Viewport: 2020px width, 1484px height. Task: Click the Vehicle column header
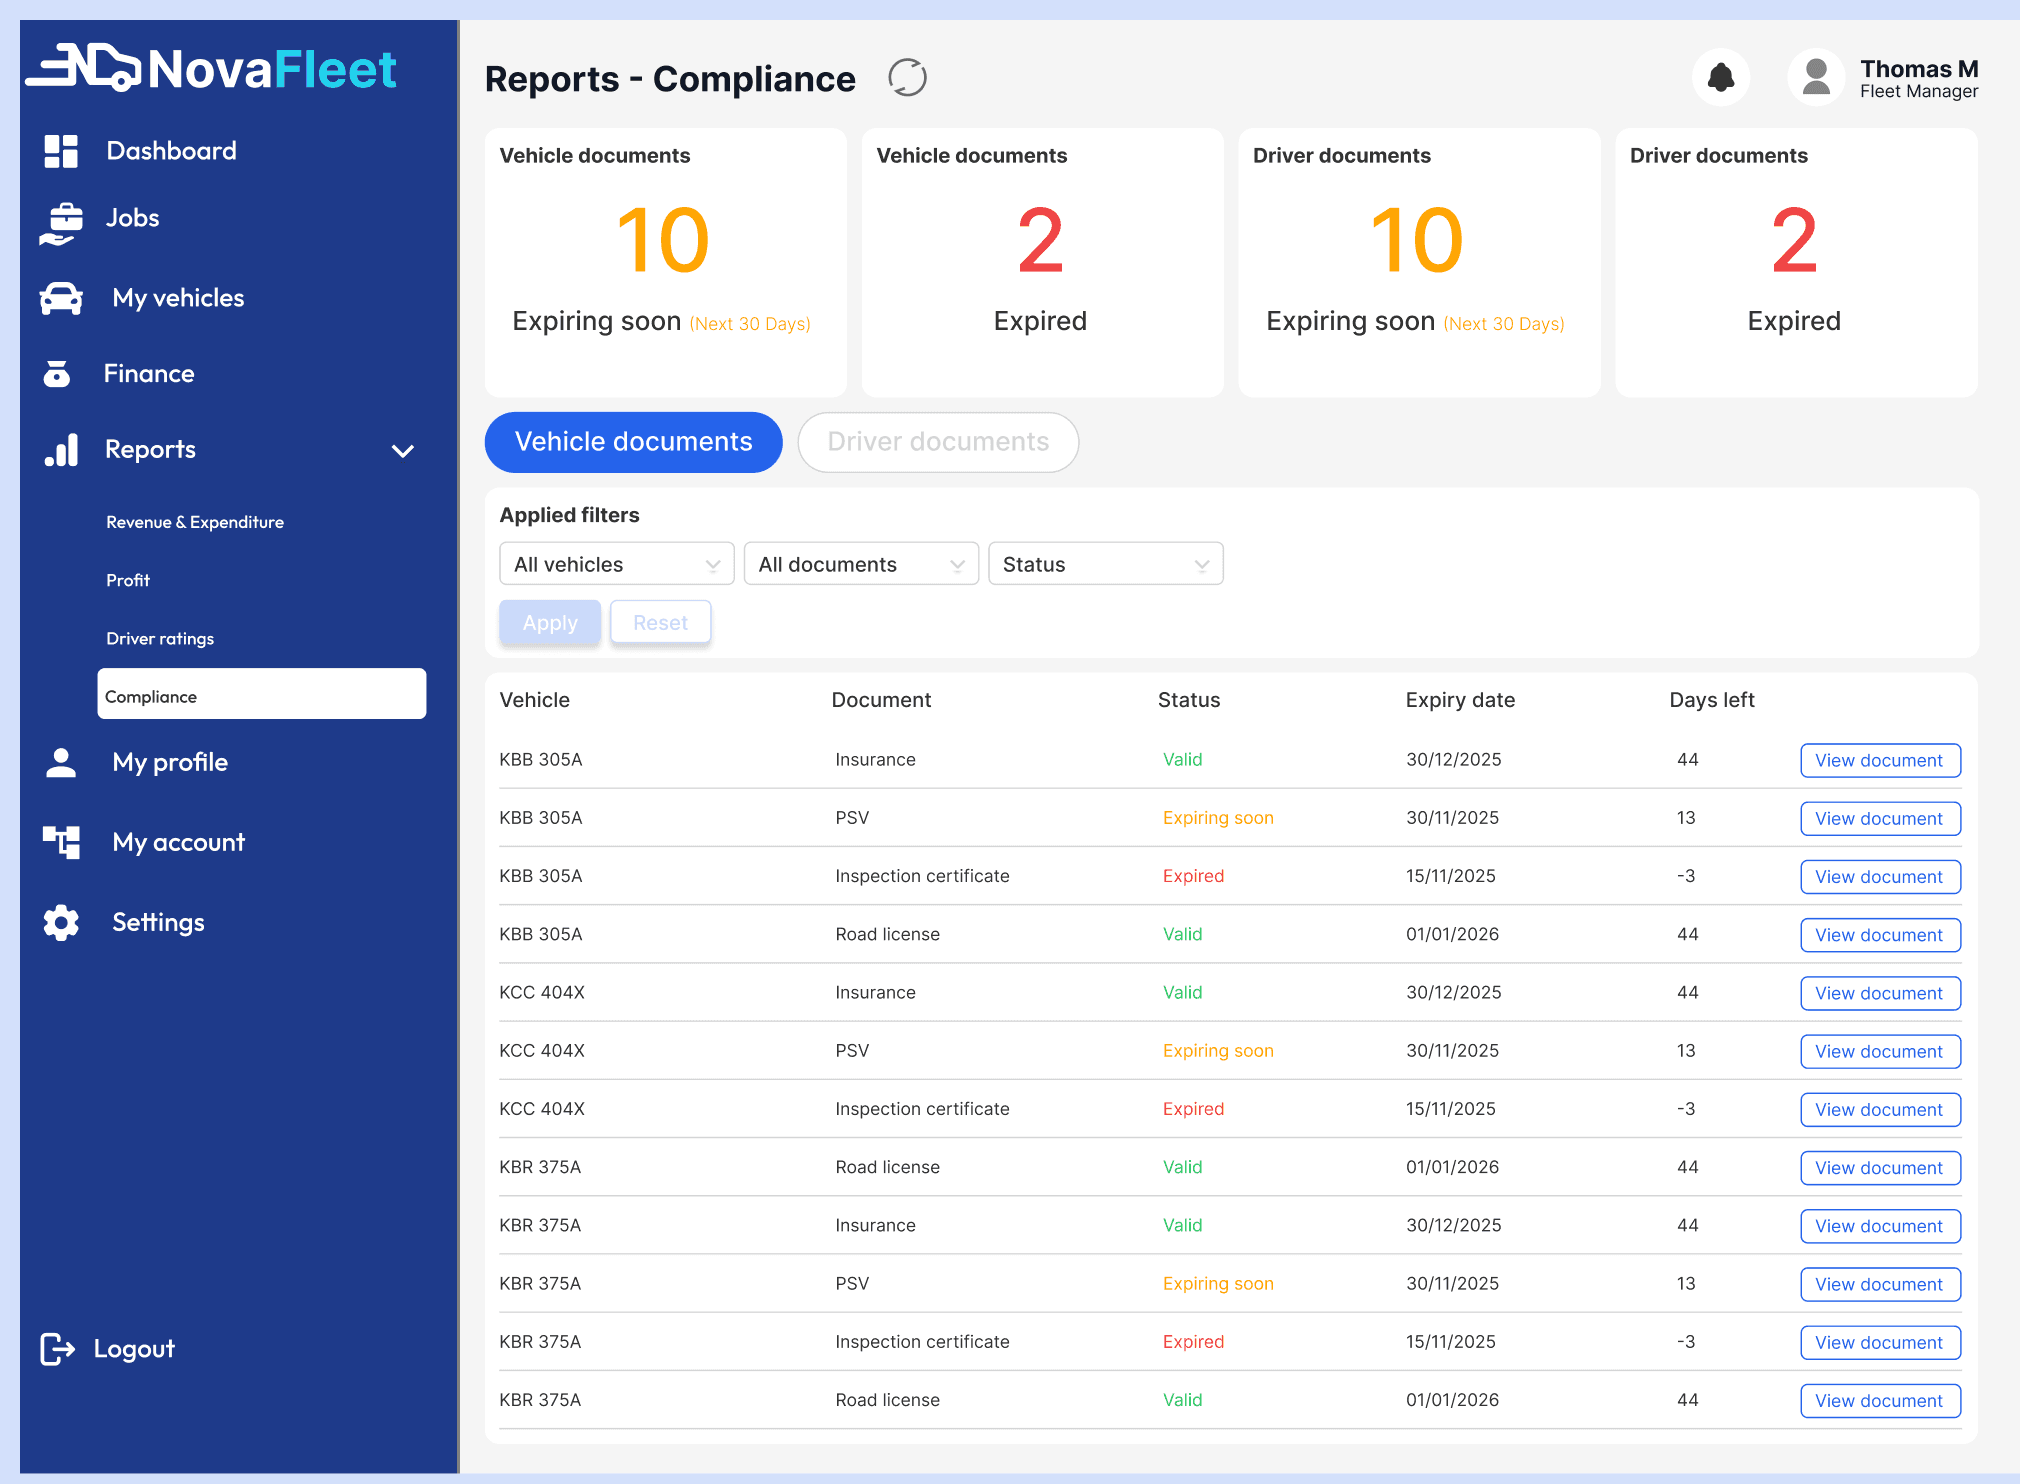coord(535,700)
